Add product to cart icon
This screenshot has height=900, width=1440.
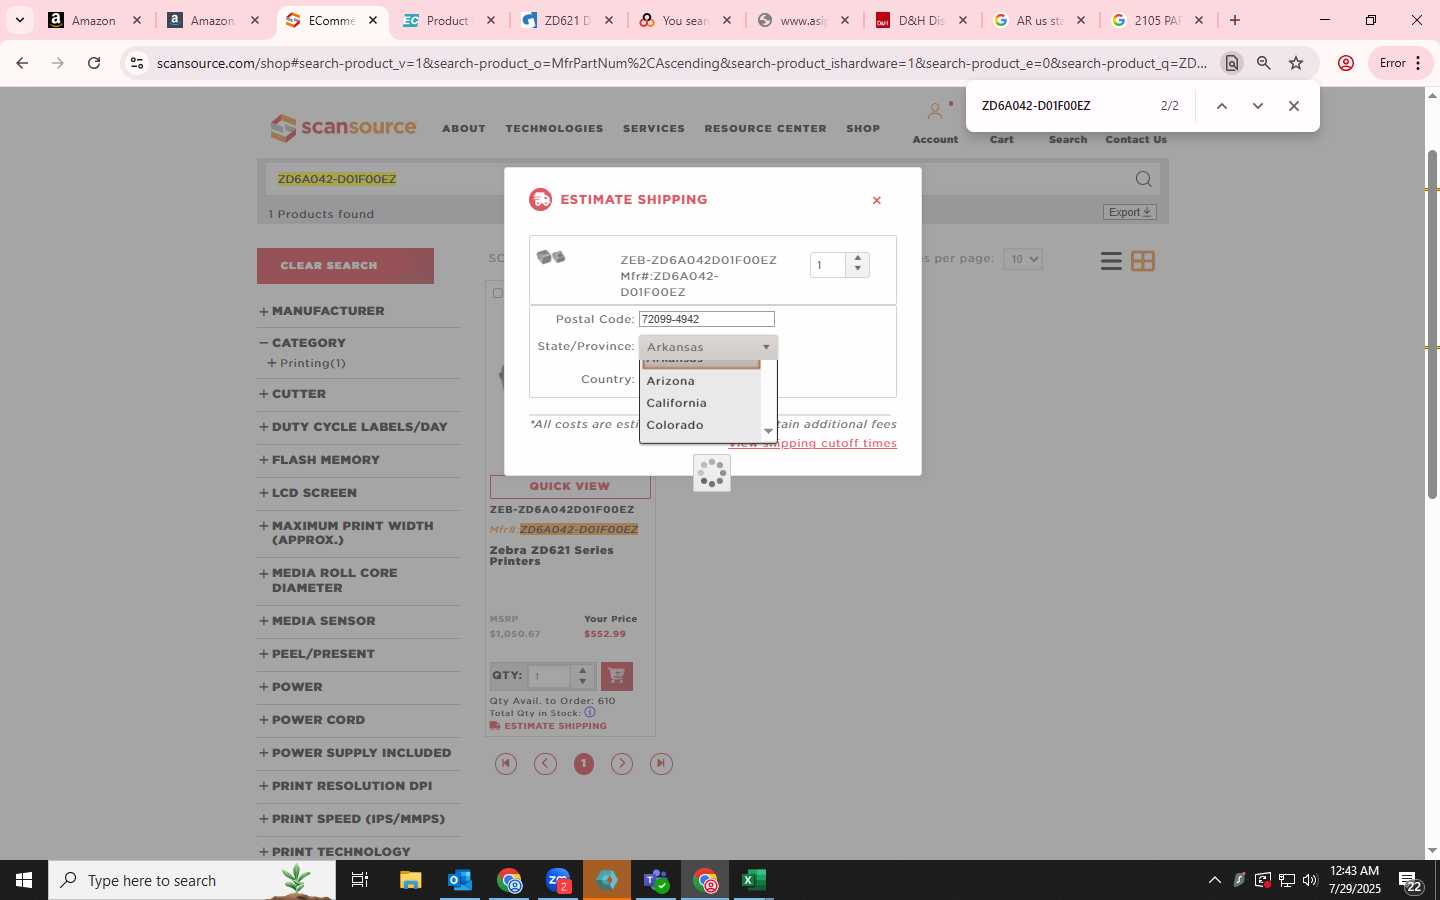(616, 676)
